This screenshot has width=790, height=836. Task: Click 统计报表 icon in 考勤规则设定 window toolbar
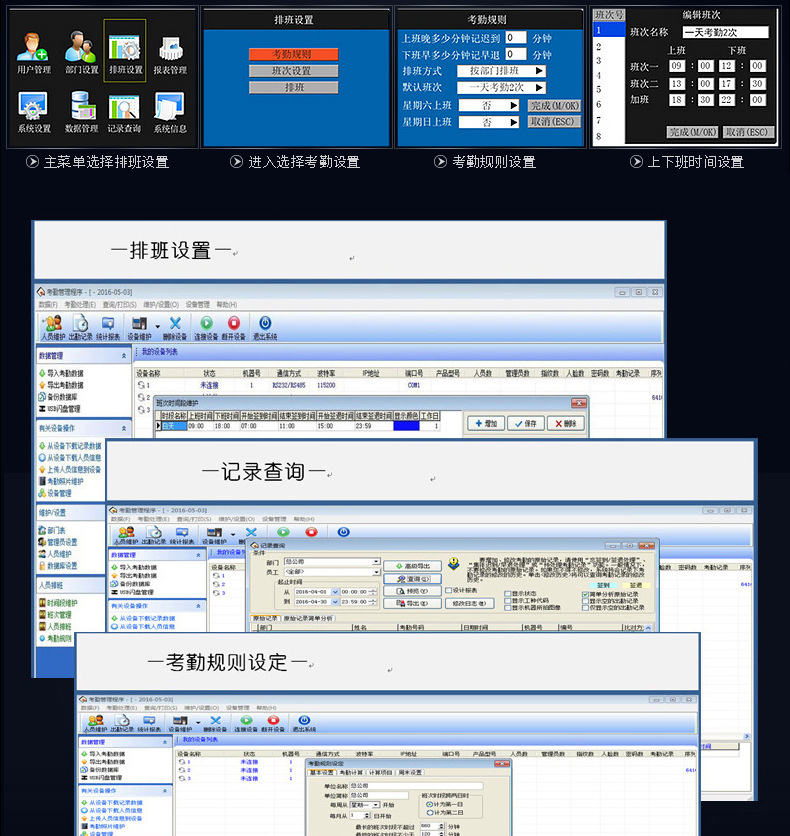click(x=149, y=724)
